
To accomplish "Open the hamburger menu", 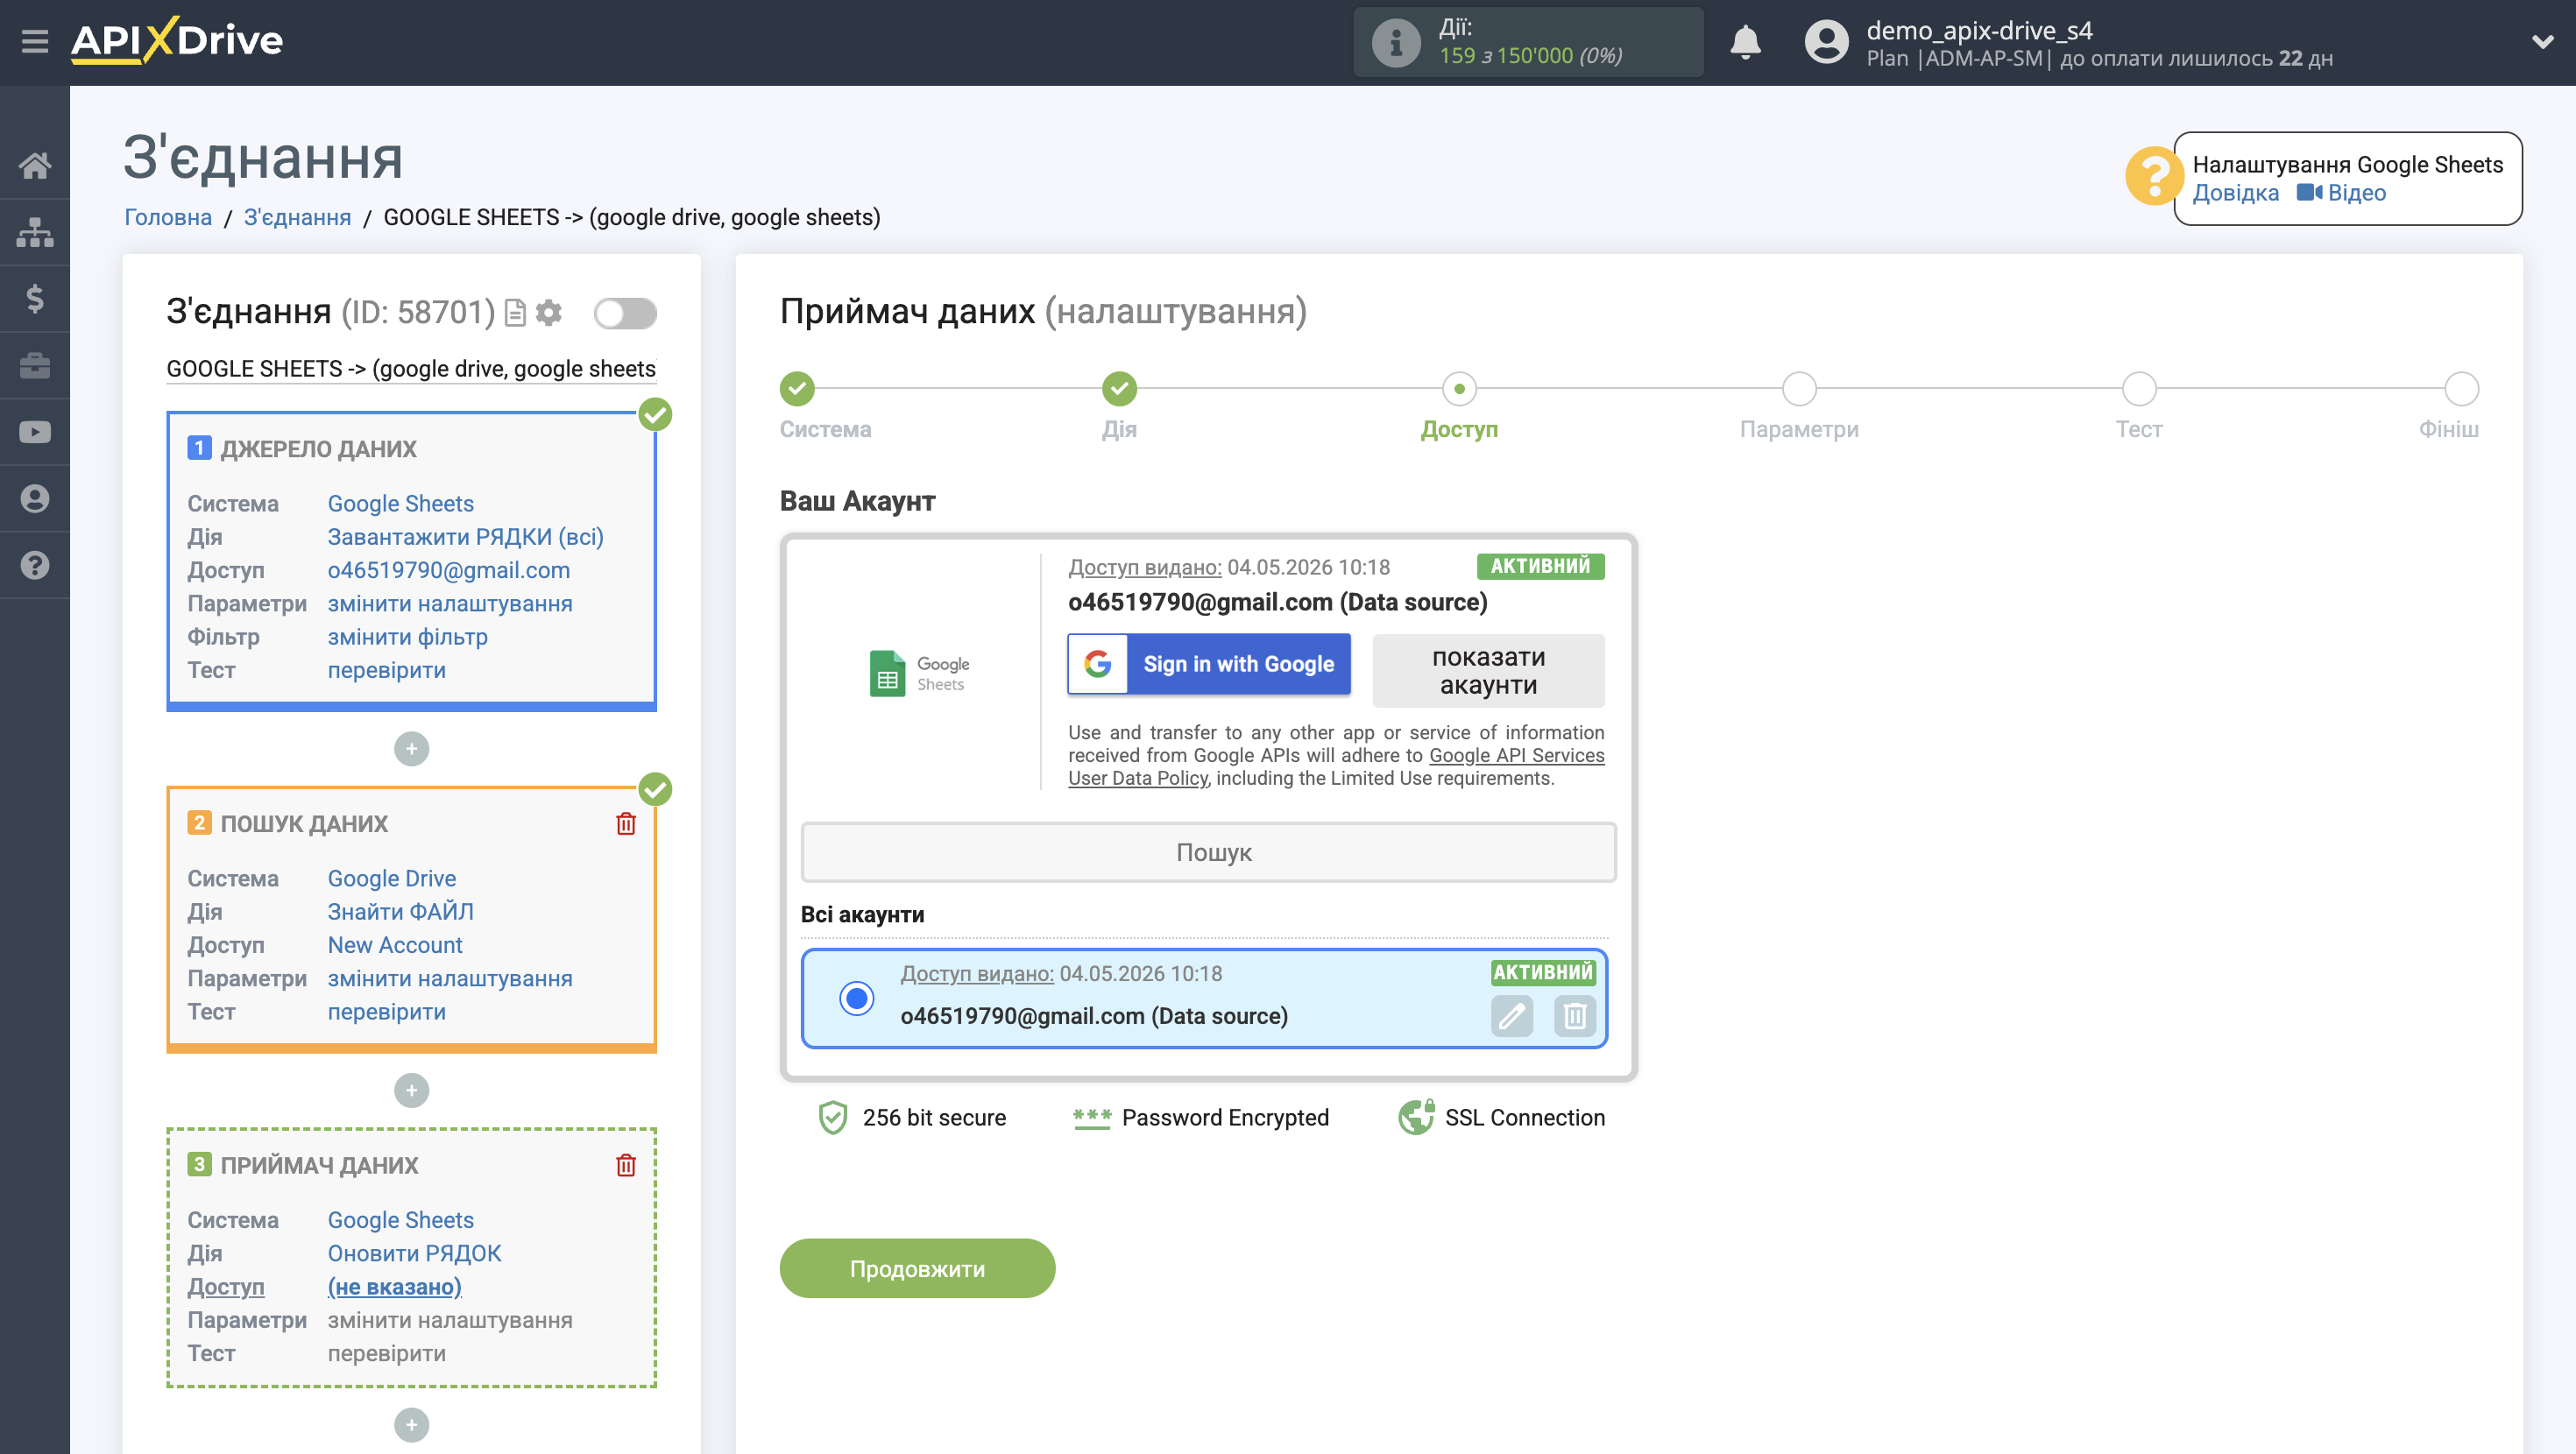I will tap(35, 41).
